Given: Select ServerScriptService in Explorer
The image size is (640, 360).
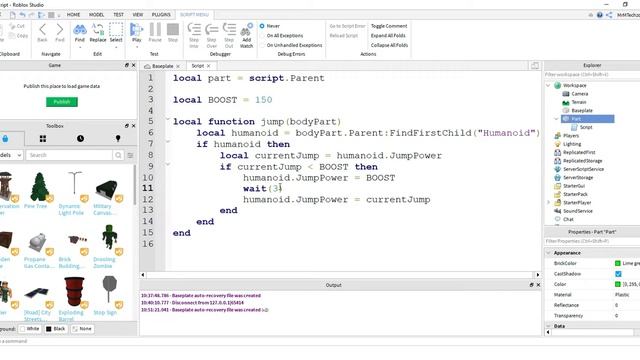Looking at the screenshot, I should pos(583,169).
